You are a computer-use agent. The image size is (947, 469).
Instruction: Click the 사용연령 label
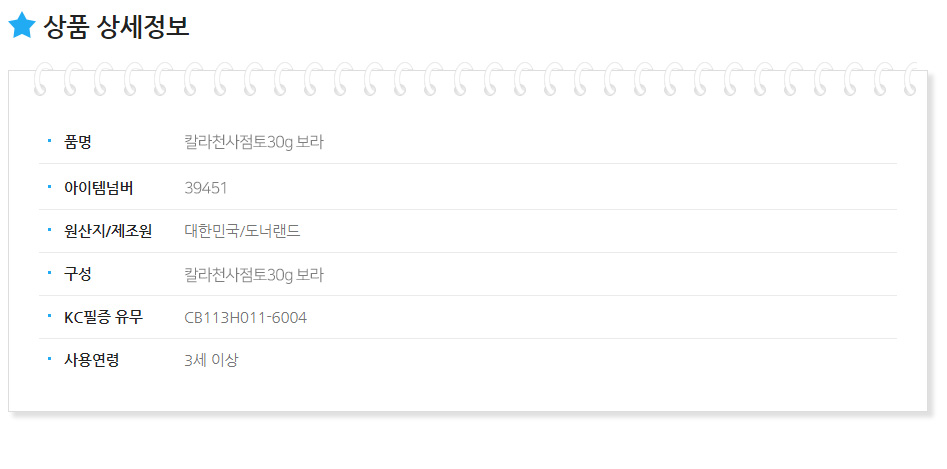pos(92,360)
